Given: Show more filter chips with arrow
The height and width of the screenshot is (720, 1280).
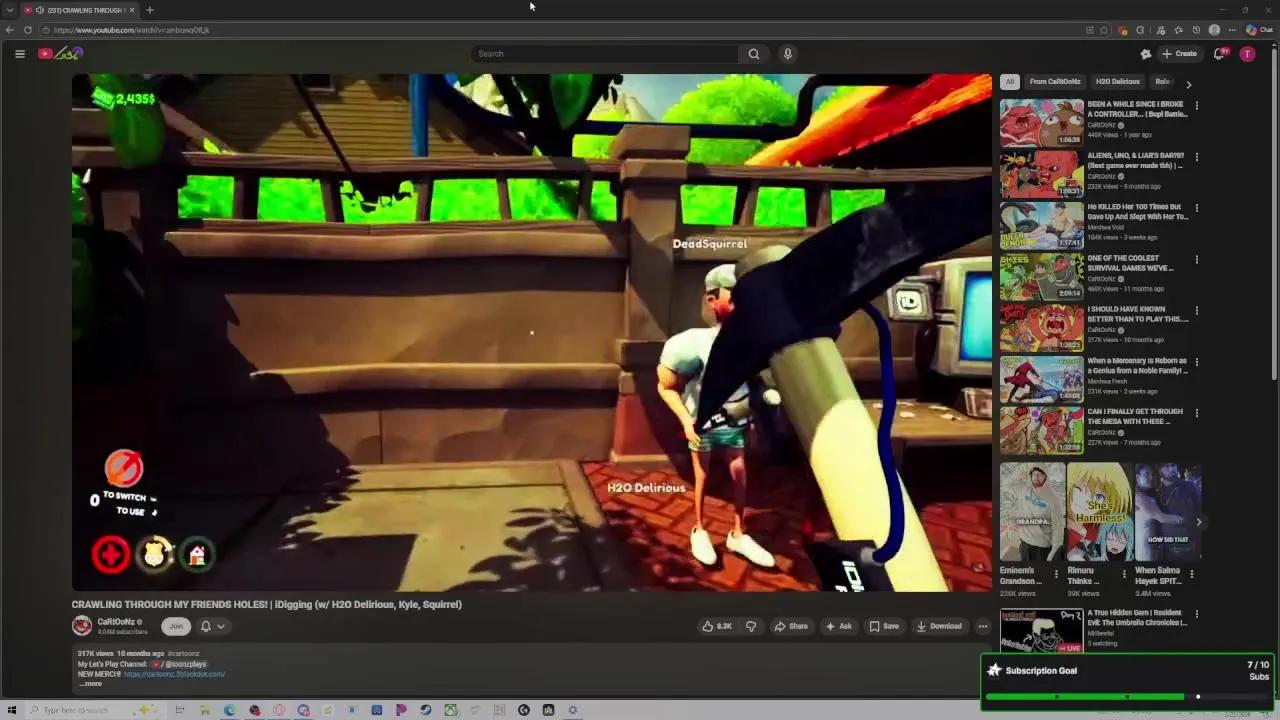Looking at the screenshot, I should click(x=1188, y=84).
